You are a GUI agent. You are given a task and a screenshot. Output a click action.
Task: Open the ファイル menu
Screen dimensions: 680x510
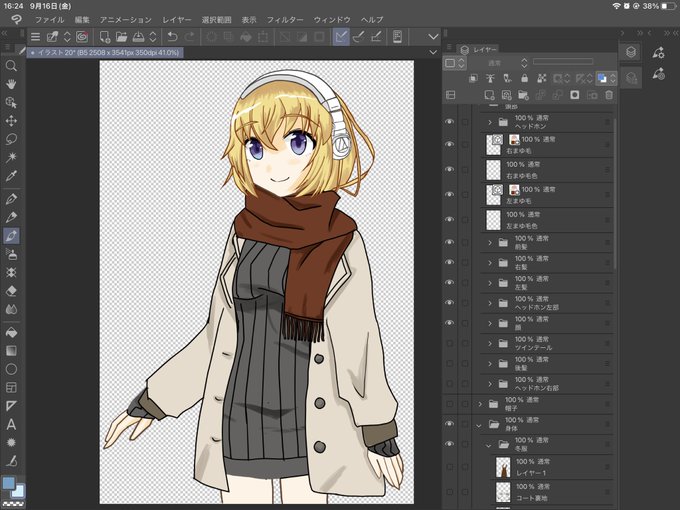point(49,20)
